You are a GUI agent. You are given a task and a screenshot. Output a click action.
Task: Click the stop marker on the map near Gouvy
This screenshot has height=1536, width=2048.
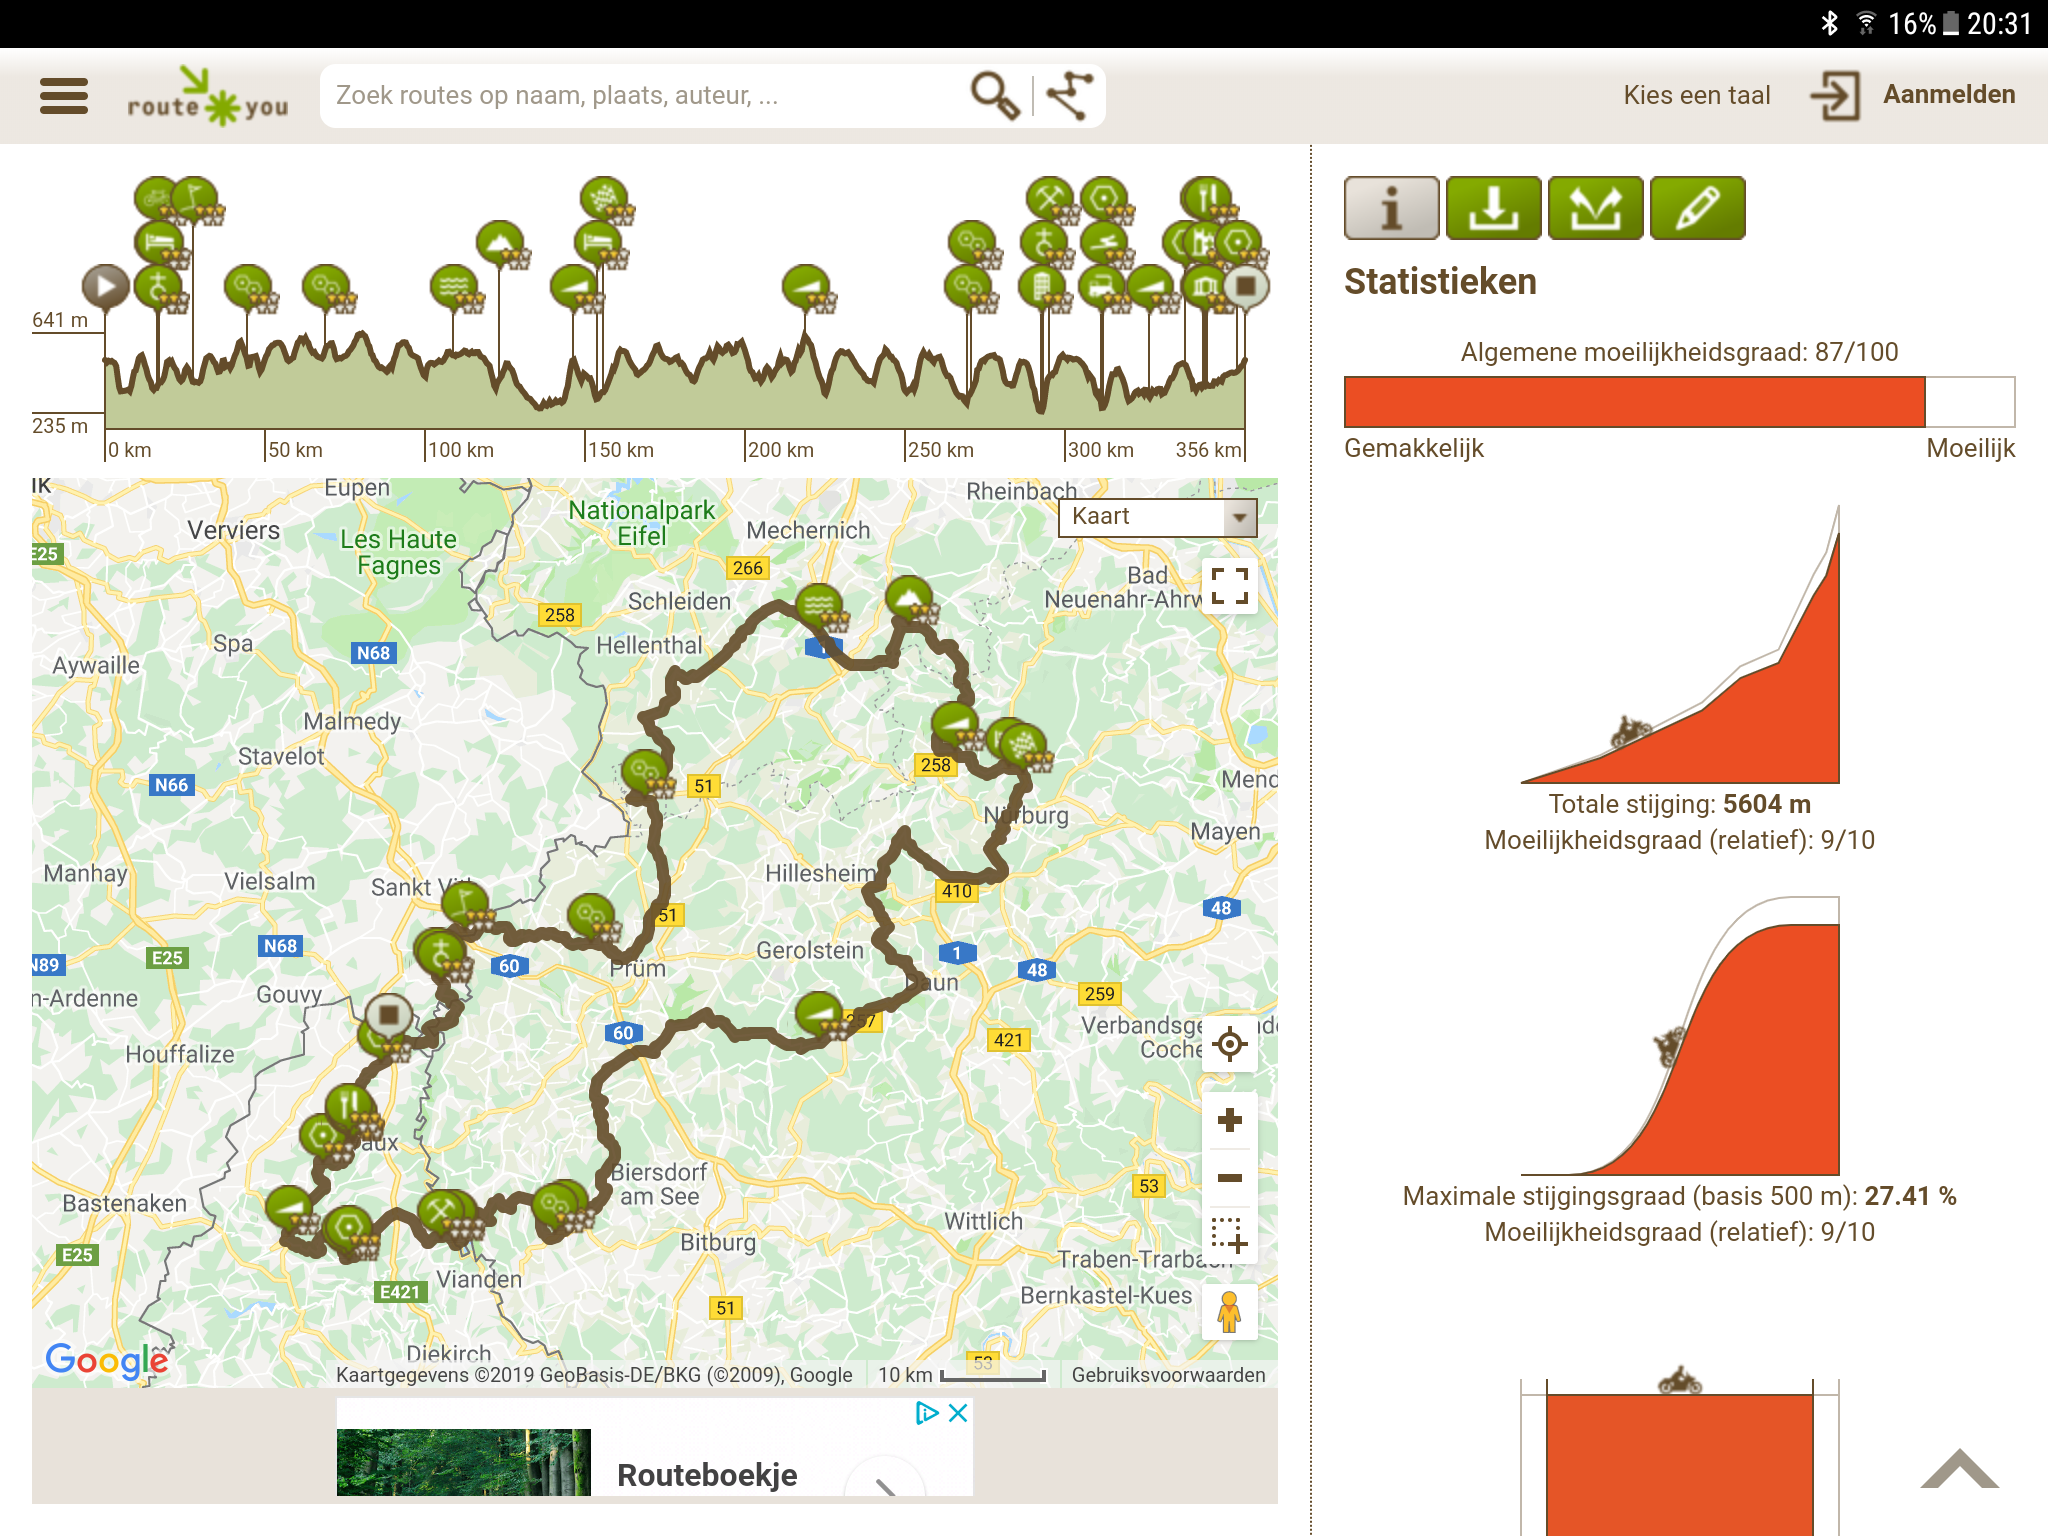coord(389,1015)
